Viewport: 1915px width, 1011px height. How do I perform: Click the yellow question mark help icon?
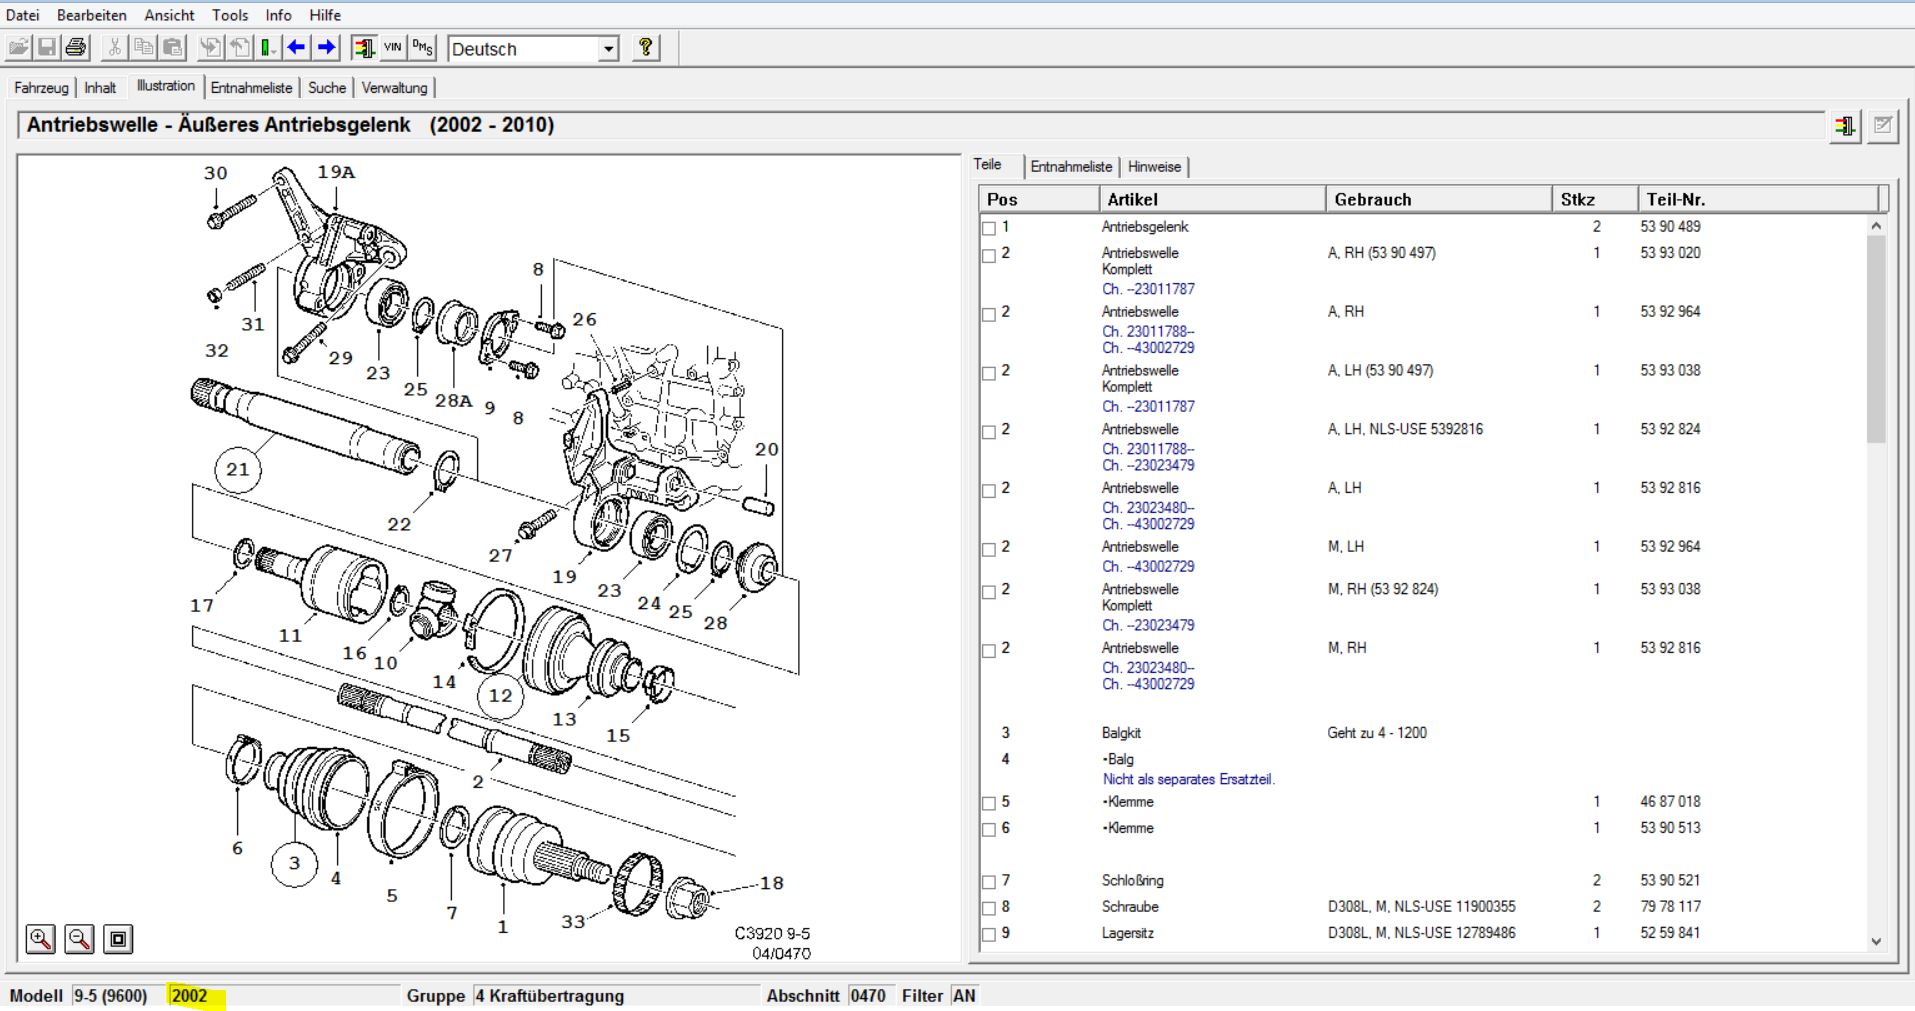(x=646, y=47)
